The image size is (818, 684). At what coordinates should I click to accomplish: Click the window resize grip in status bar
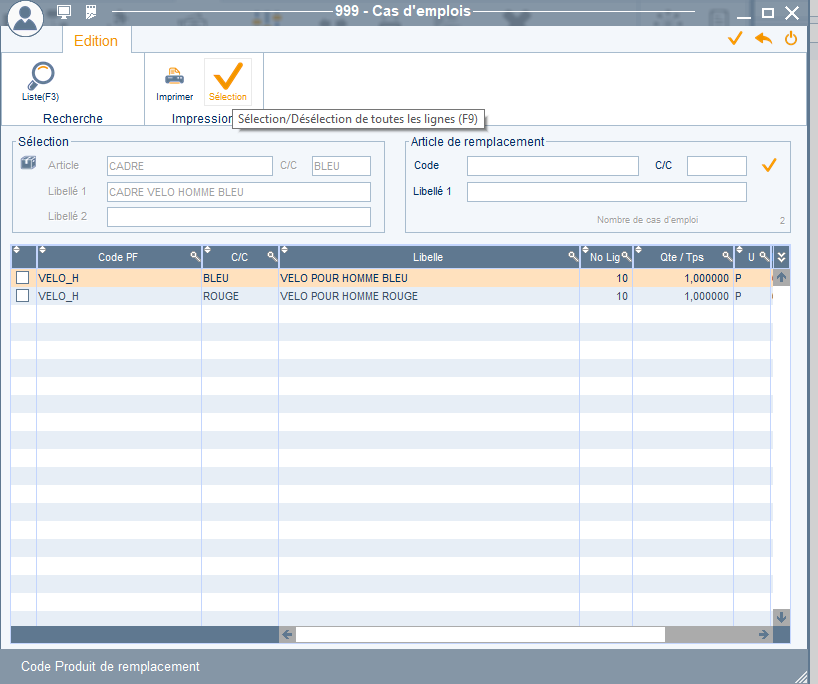pos(801,677)
